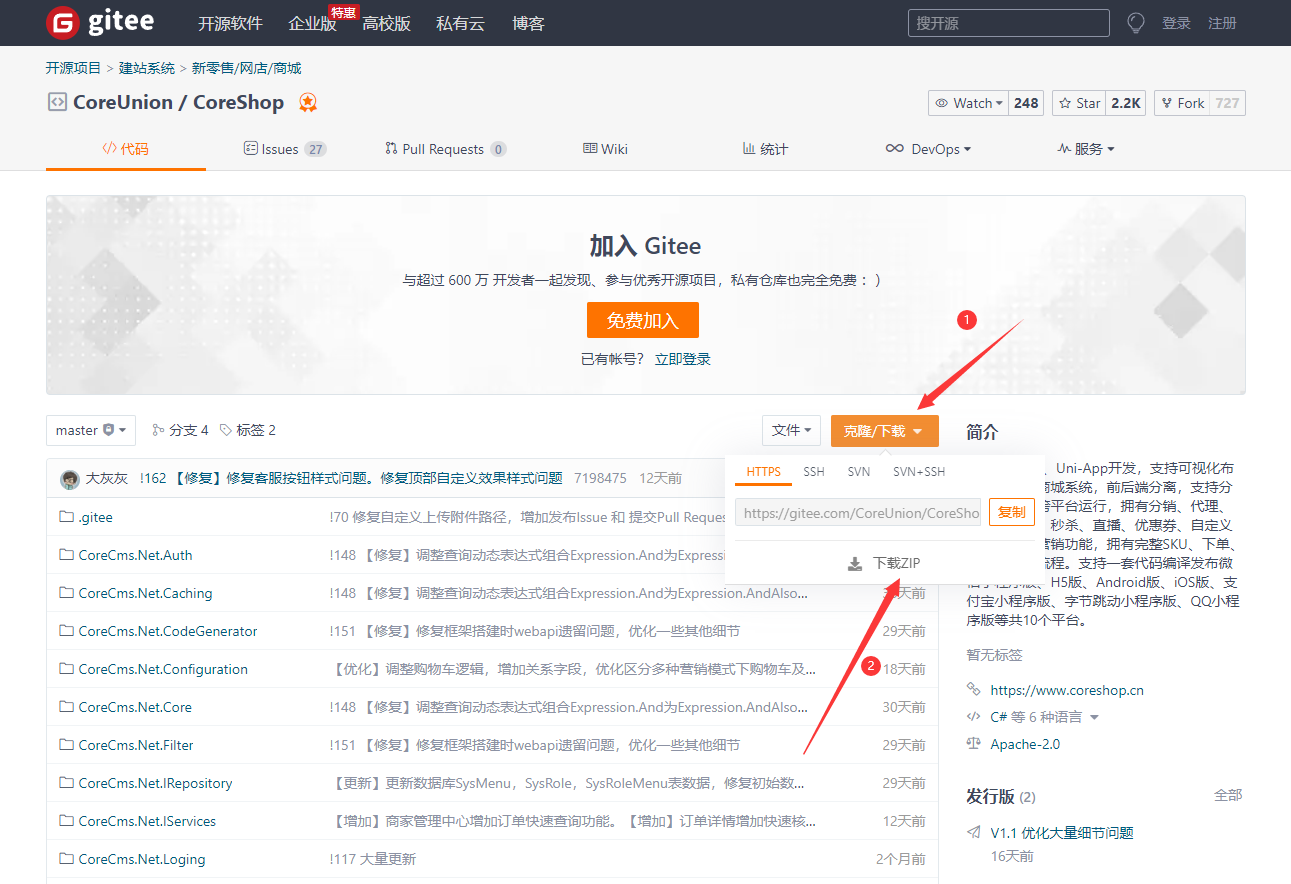The height and width of the screenshot is (884, 1291).
Task: Copy the clone URL with 复制
Action: click(x=1011, y=512)
